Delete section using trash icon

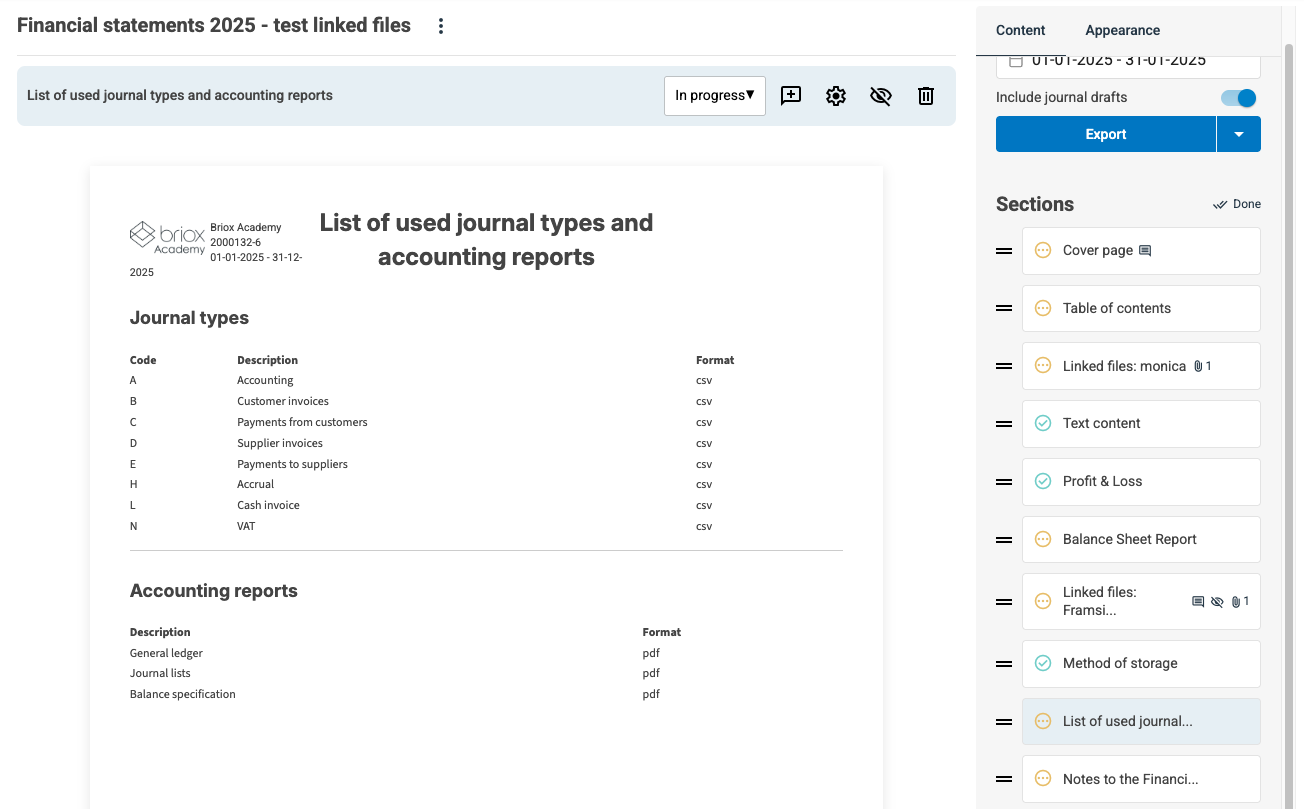[926, 96]
